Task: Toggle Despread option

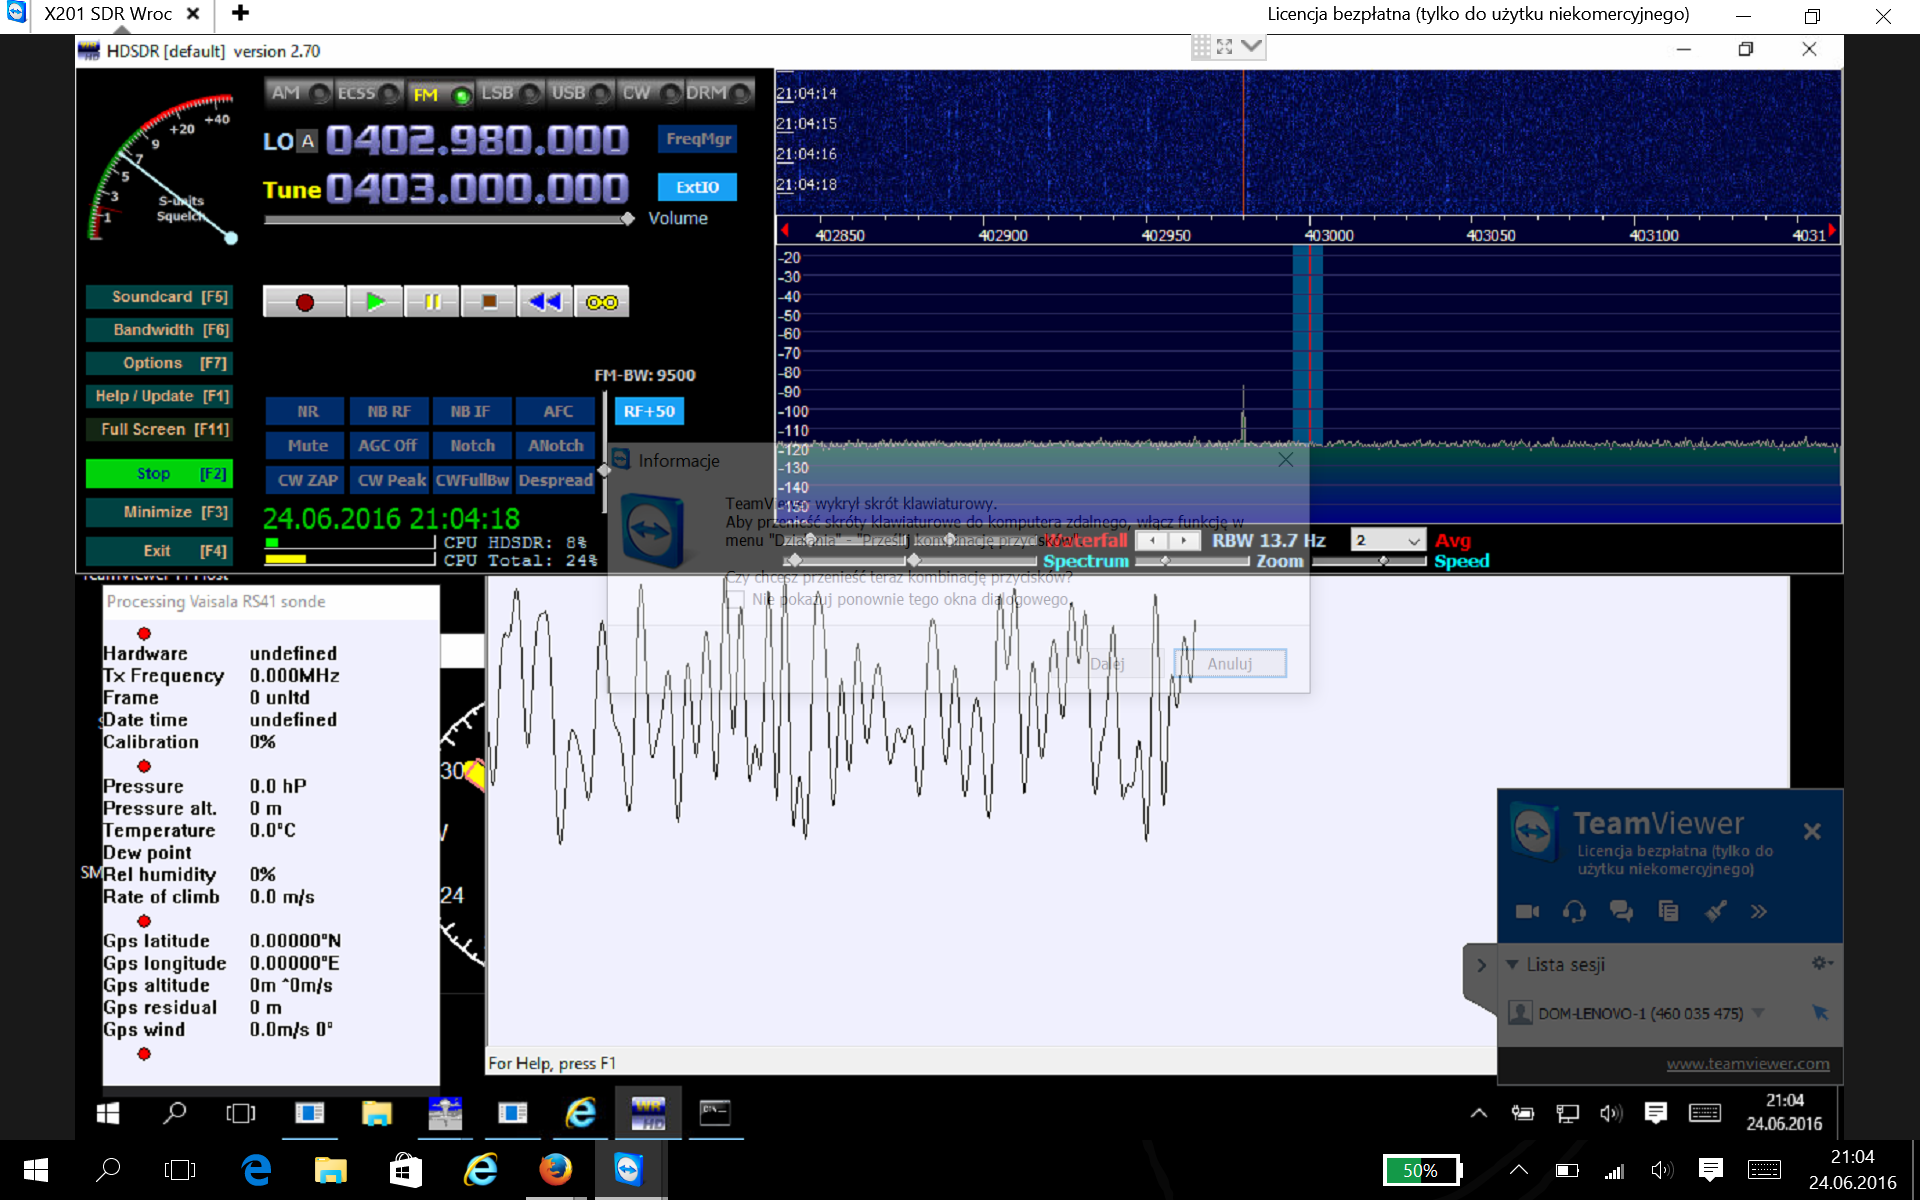Action: point(556,481)
